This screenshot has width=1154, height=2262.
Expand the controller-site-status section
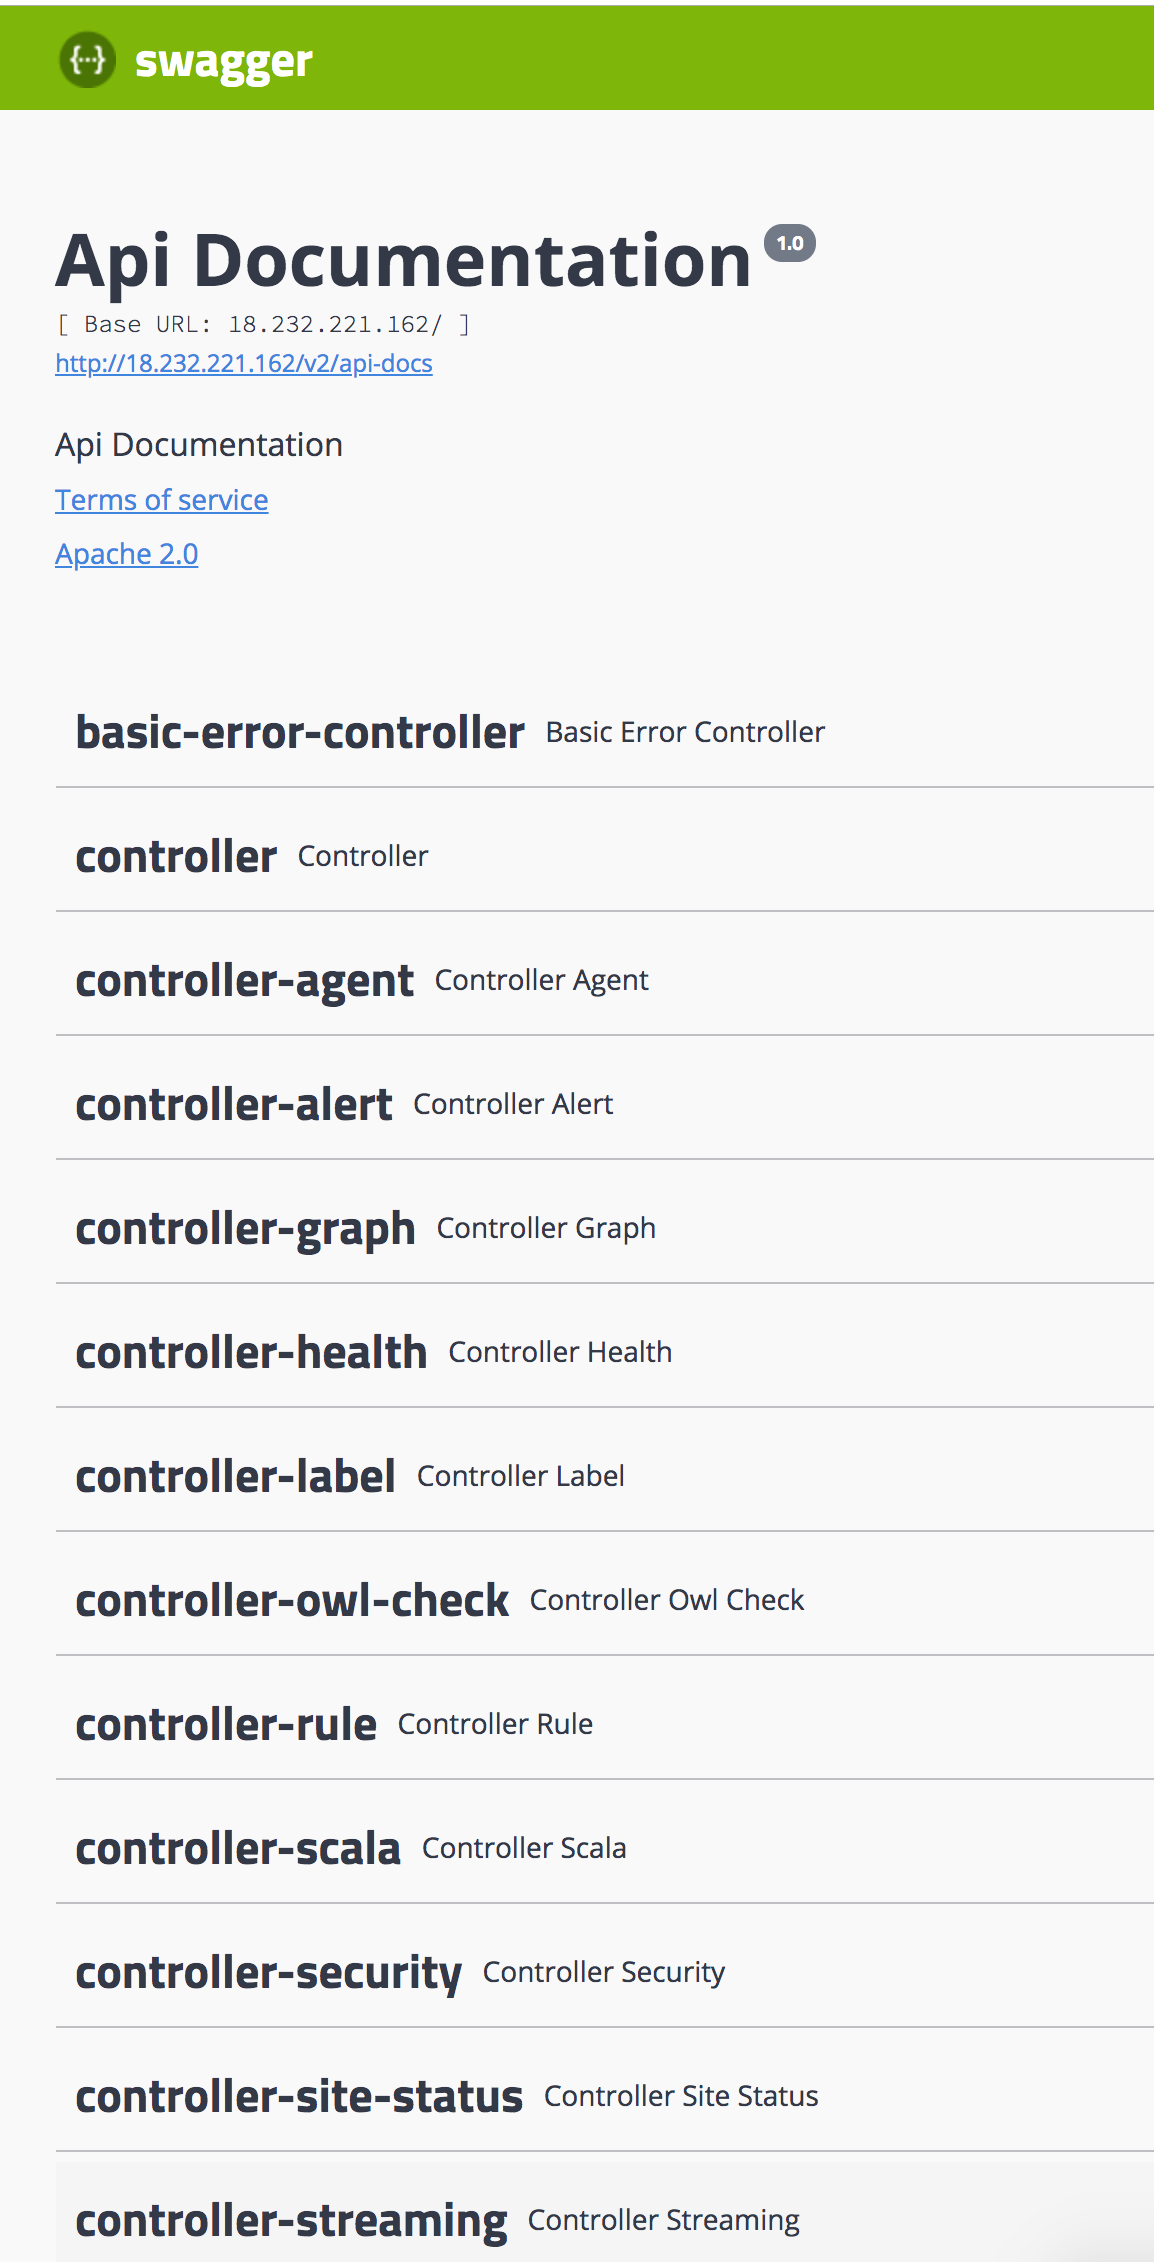pos(299,2097)
